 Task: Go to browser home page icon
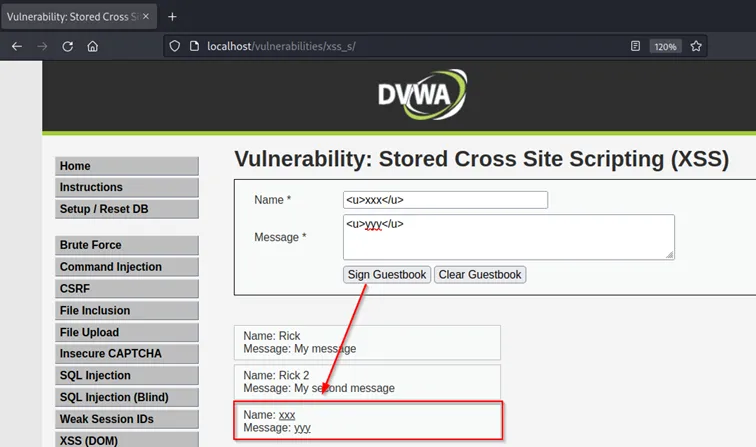(93, 46)
